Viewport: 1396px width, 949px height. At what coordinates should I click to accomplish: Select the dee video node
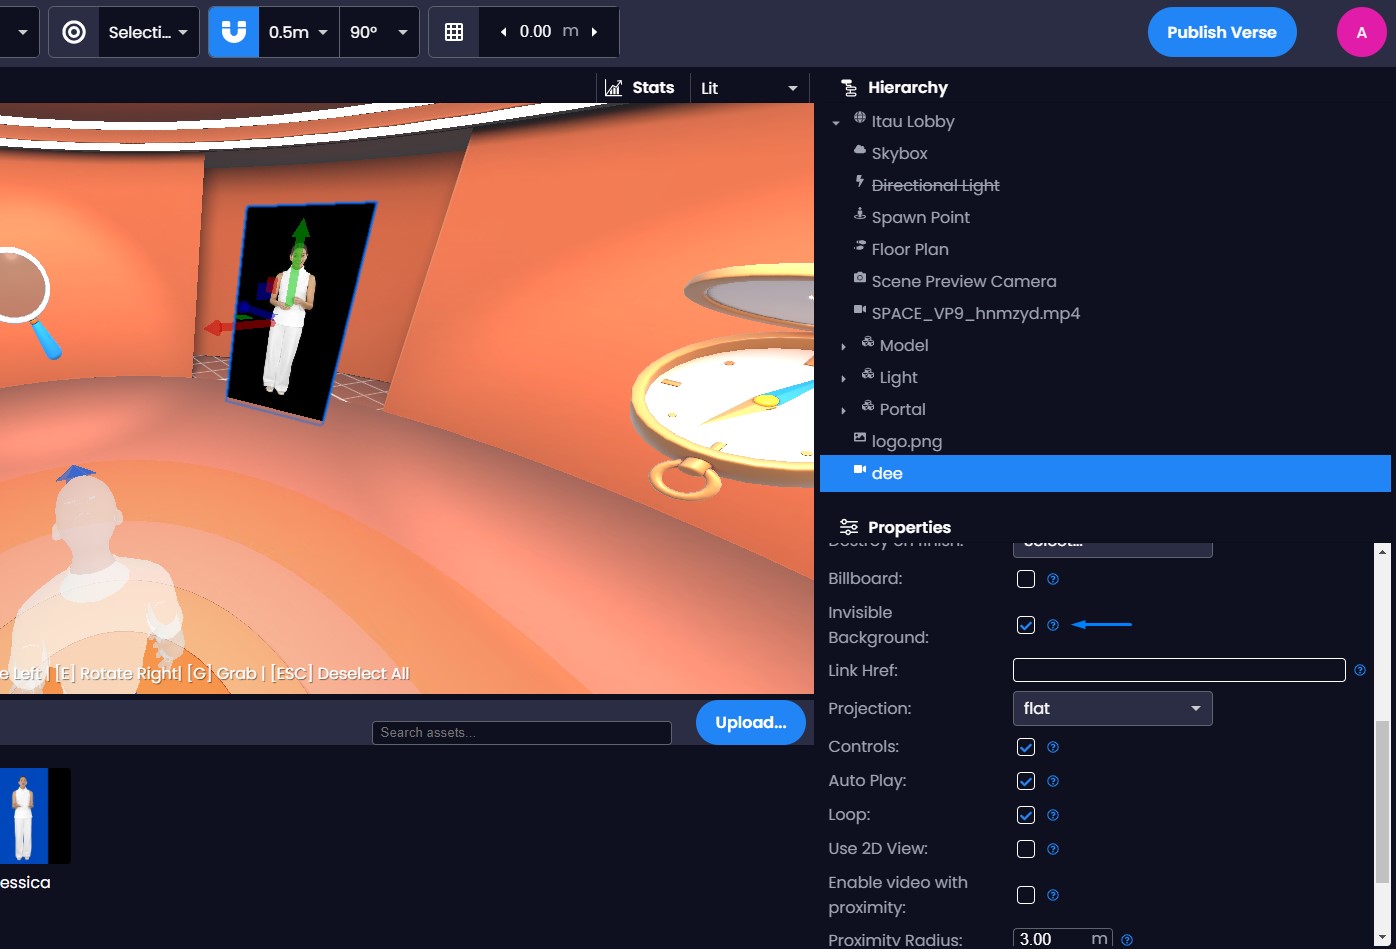(1105, 473)
